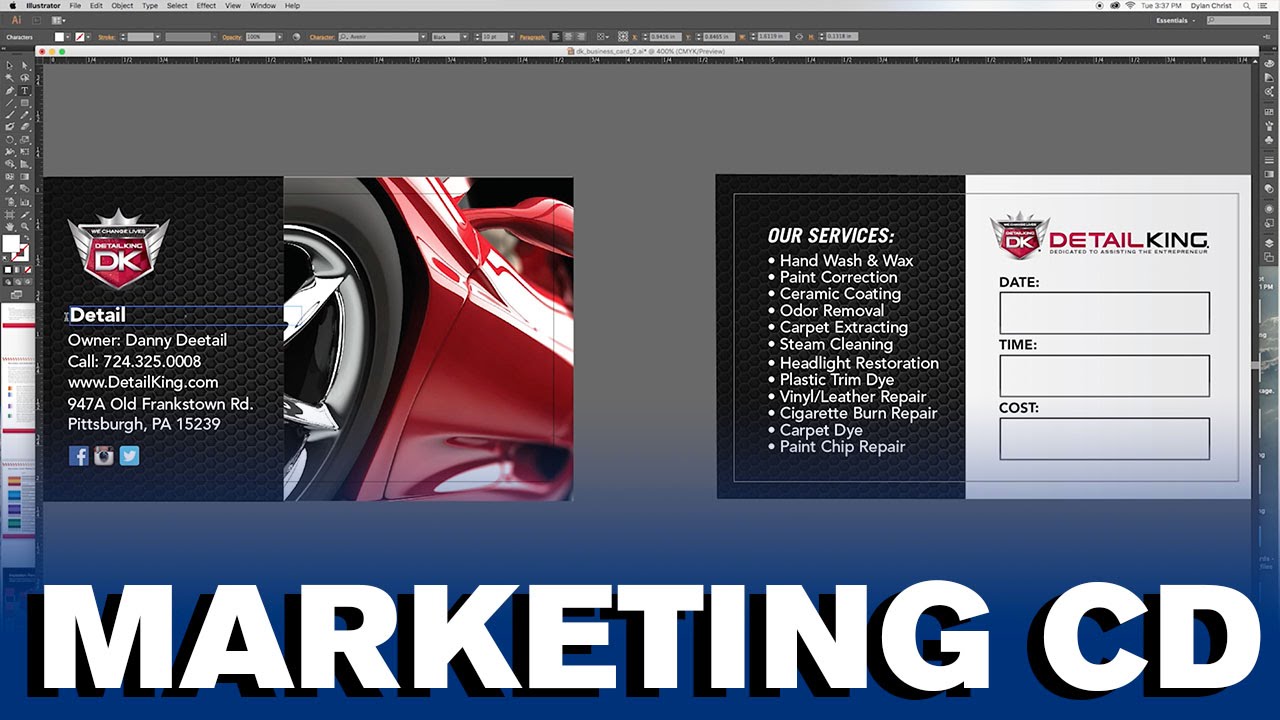
Task: Select the Gradient tool
Action: [24, 176]
